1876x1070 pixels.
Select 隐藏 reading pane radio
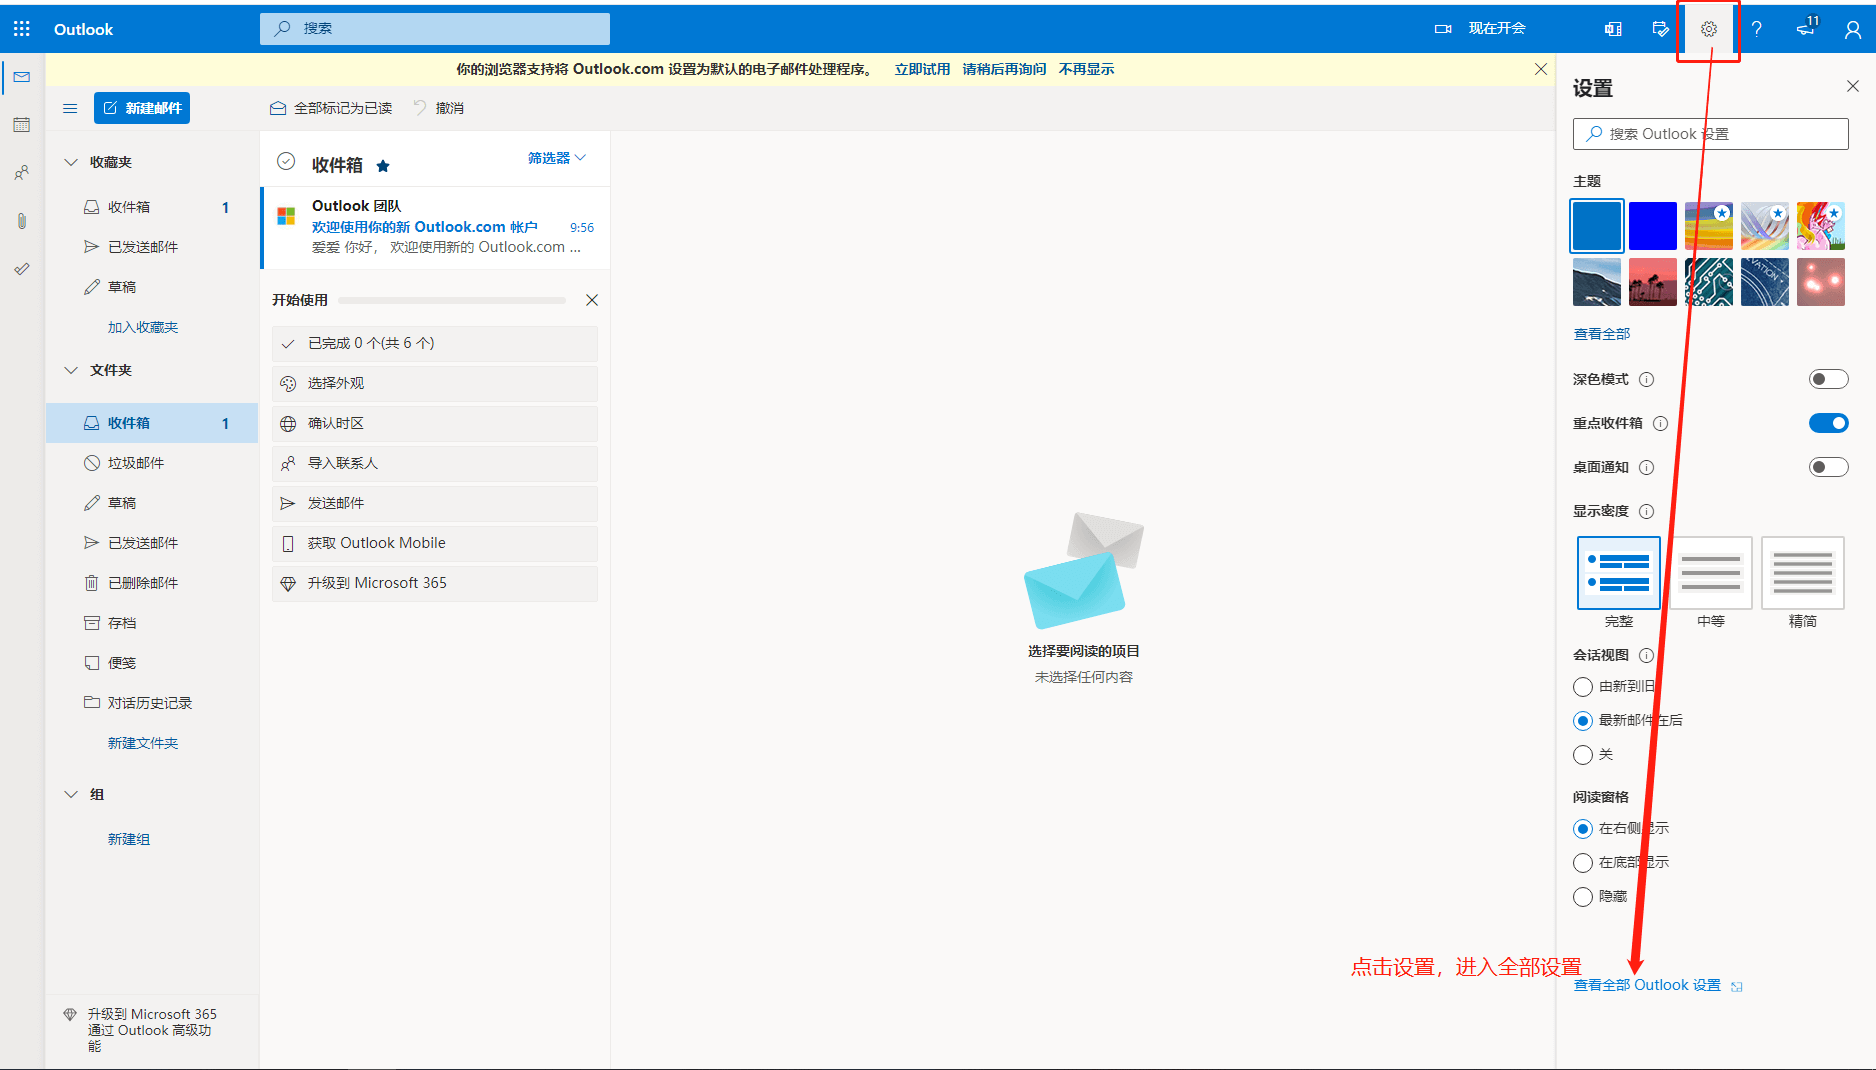point(1583,897)
